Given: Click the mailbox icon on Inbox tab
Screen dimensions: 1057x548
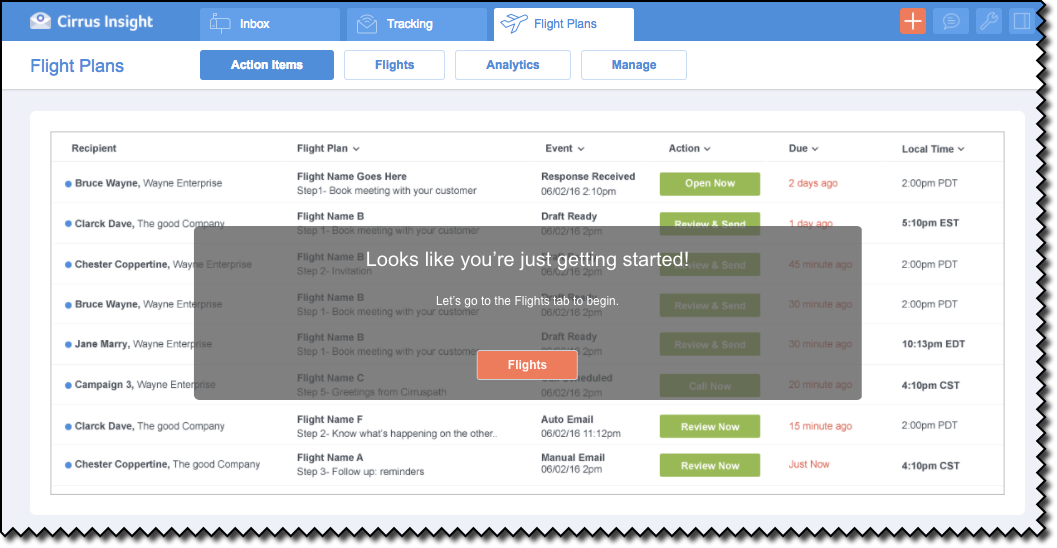Looking at the screenshot, I should tap(220, 24).
